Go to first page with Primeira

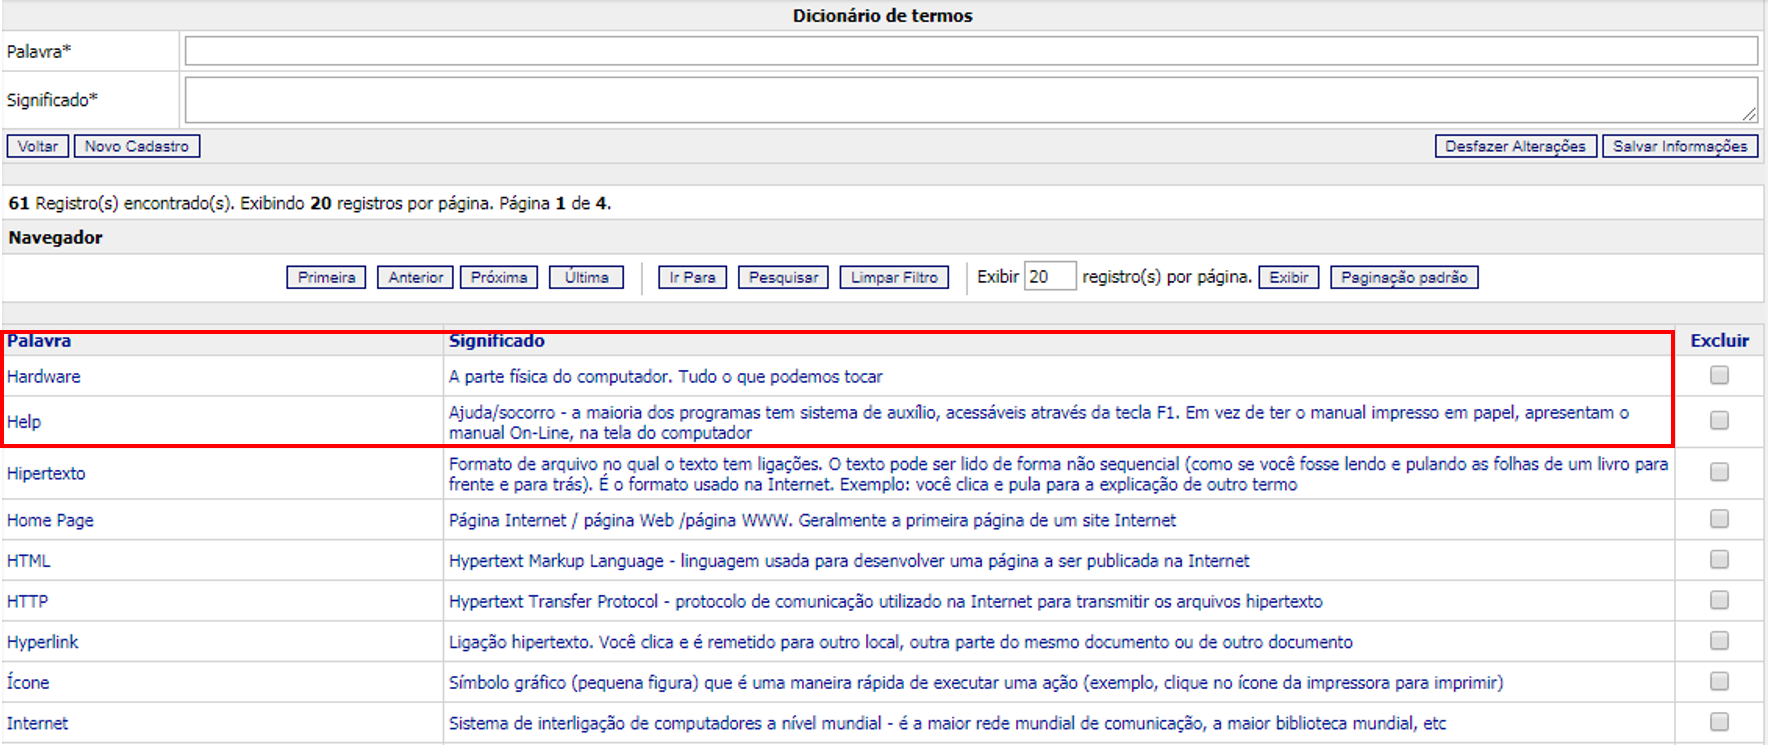click(326, 277)
